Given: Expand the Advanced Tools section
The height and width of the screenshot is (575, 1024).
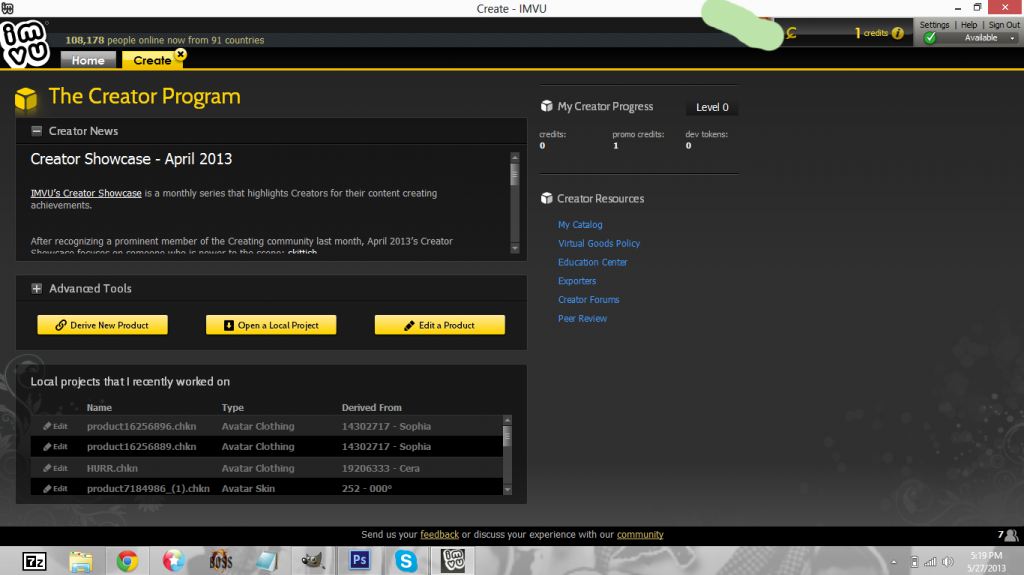Looking at the screenshot, I should coord(37,288).
